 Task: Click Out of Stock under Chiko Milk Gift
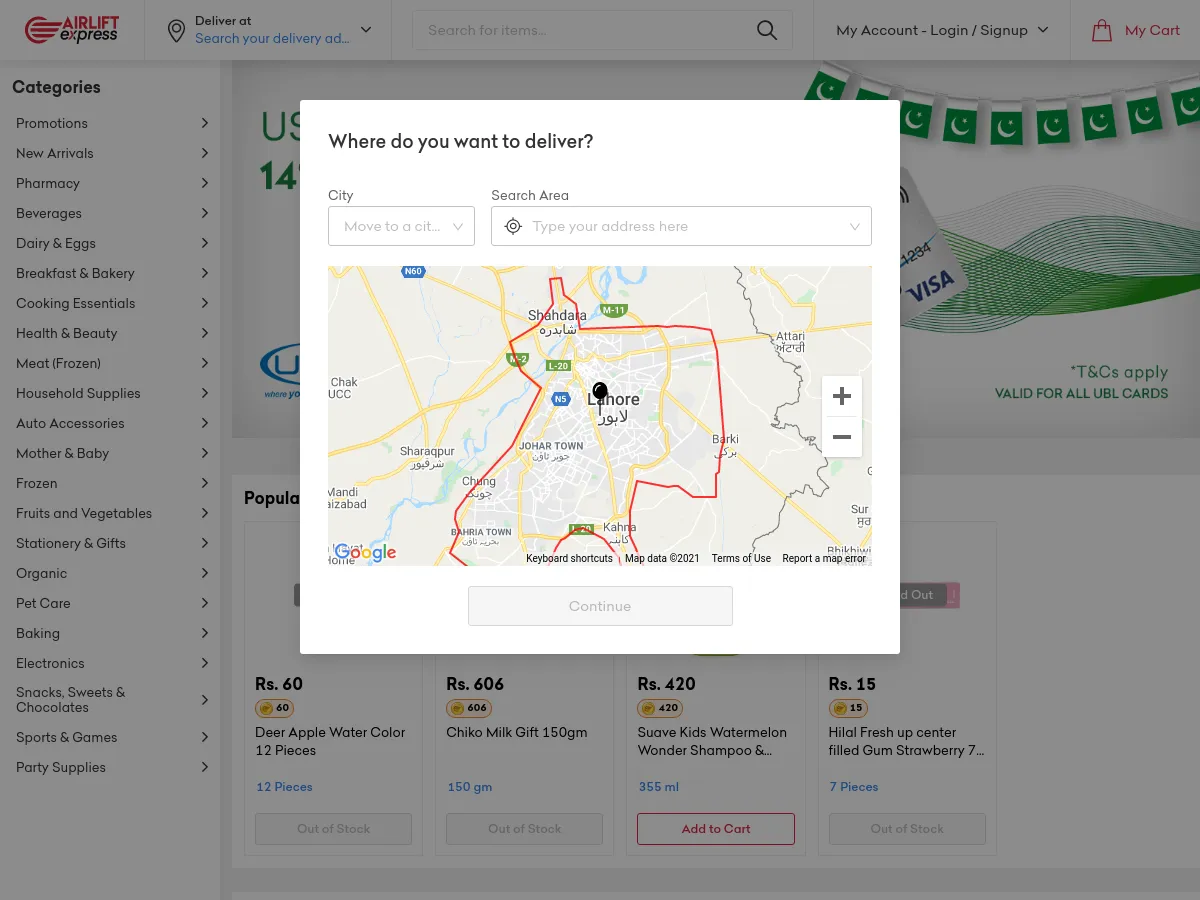coord(524,829)
